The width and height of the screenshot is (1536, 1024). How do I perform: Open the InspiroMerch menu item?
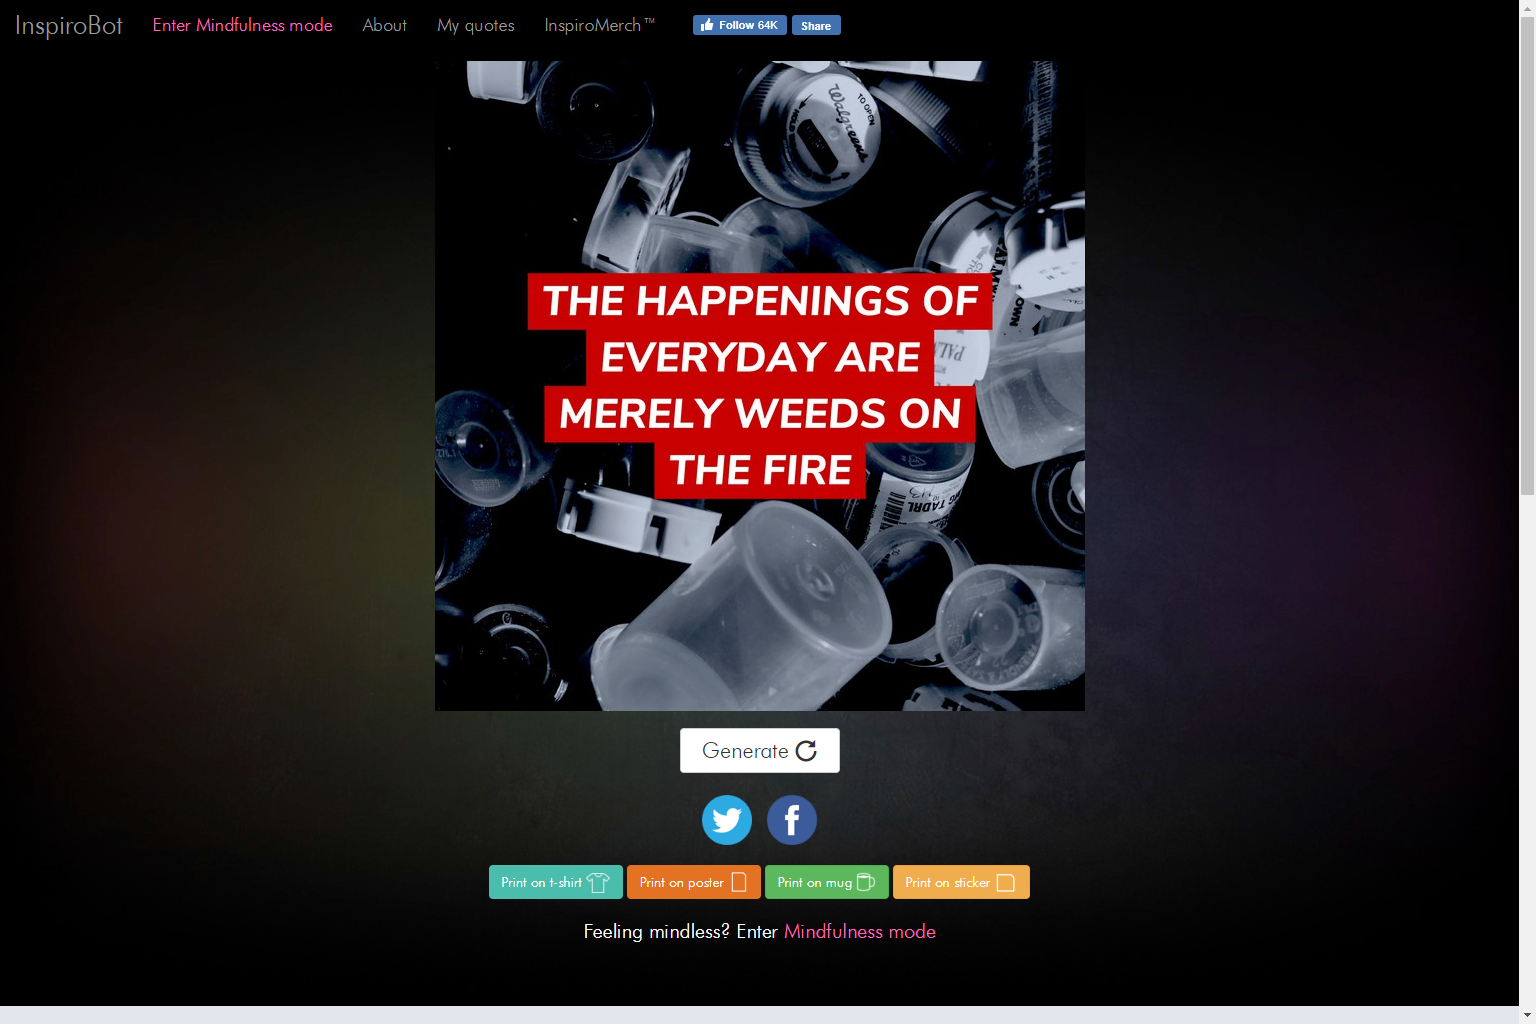(x=600, y=25)
